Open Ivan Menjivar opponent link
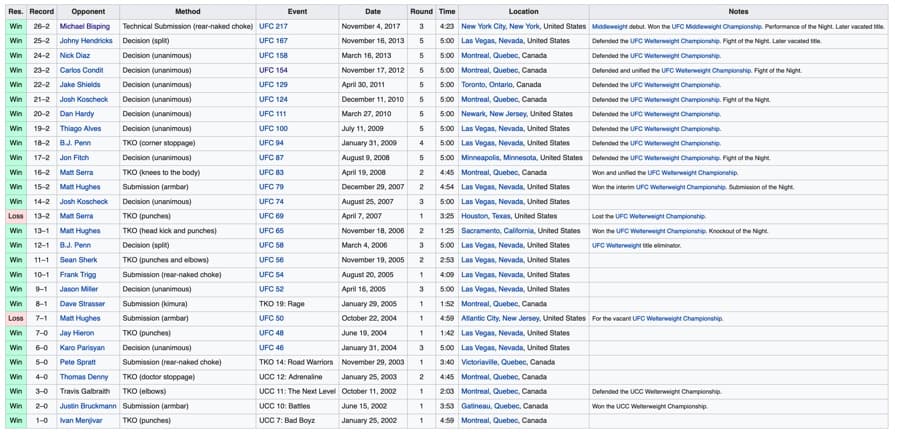The width and height of the screenshot is (900, 436). pyautogui.click(x=81, y=421)
